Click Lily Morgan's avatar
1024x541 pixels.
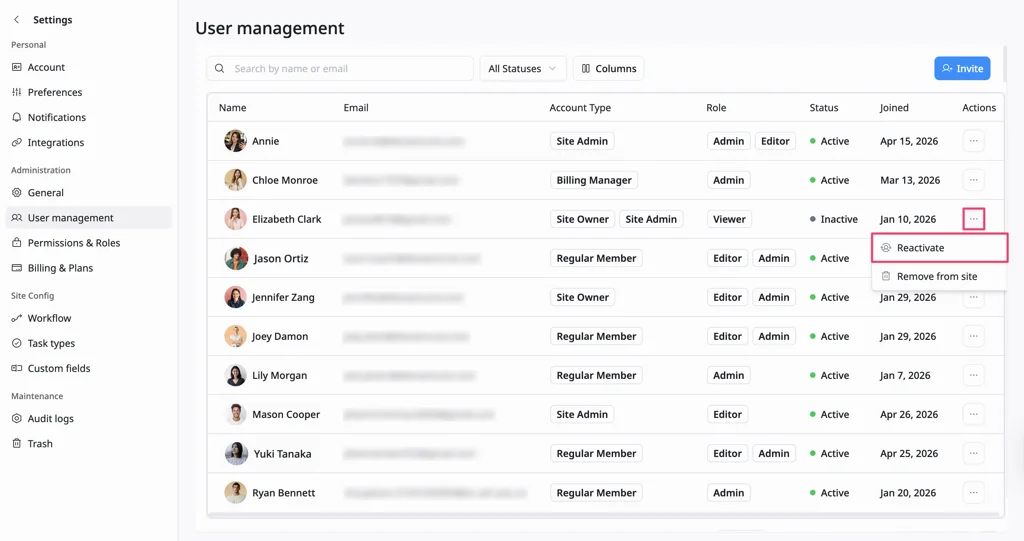tap(235, 376)
